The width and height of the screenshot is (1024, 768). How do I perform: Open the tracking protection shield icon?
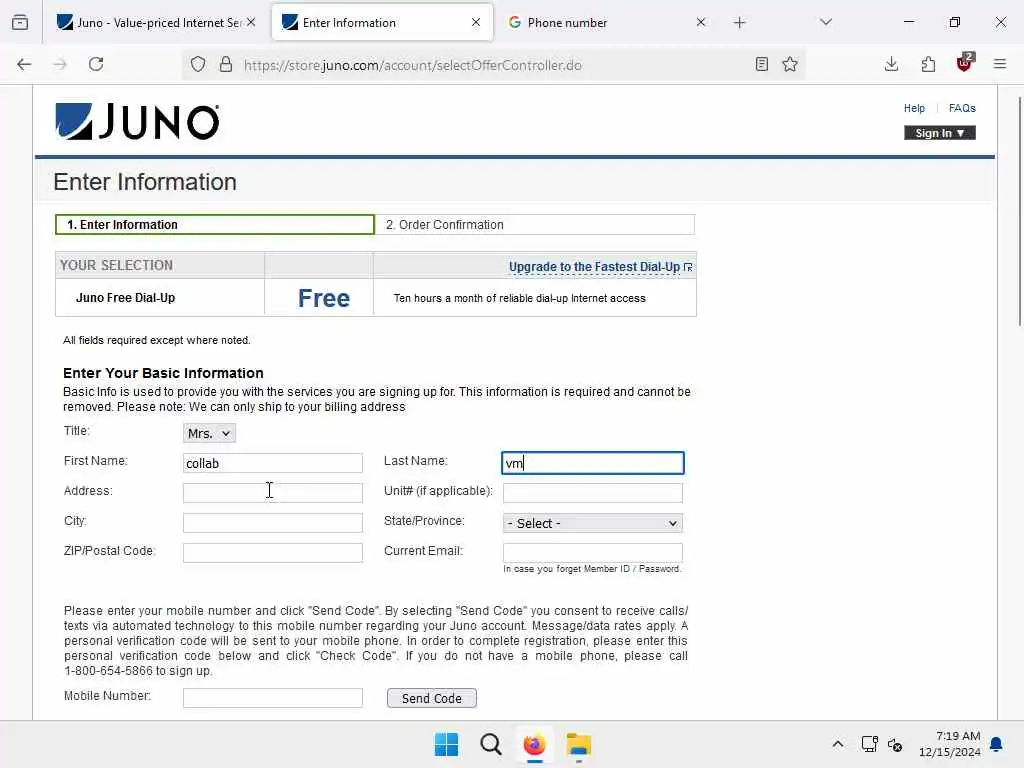(198, 64)
